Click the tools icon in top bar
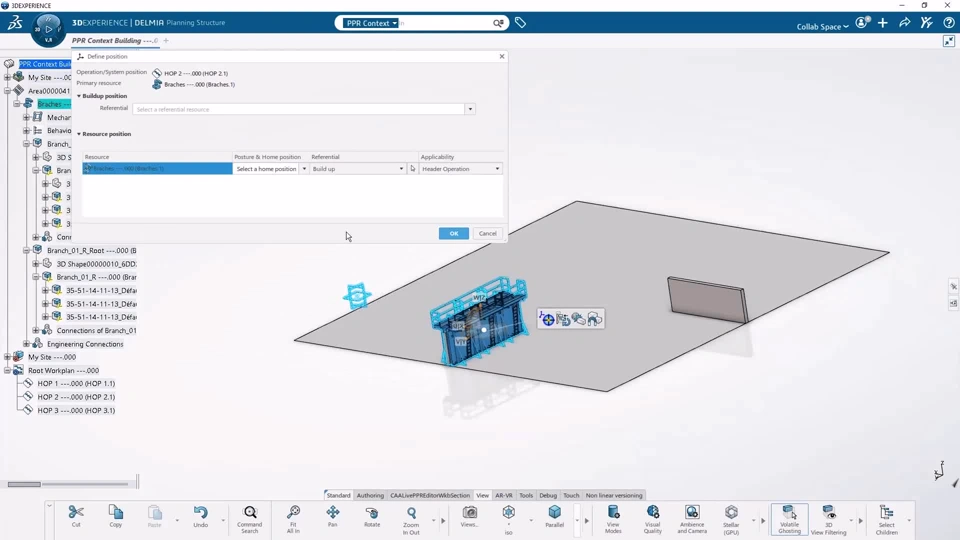This screenshot has height=540, width=960. 926,23
